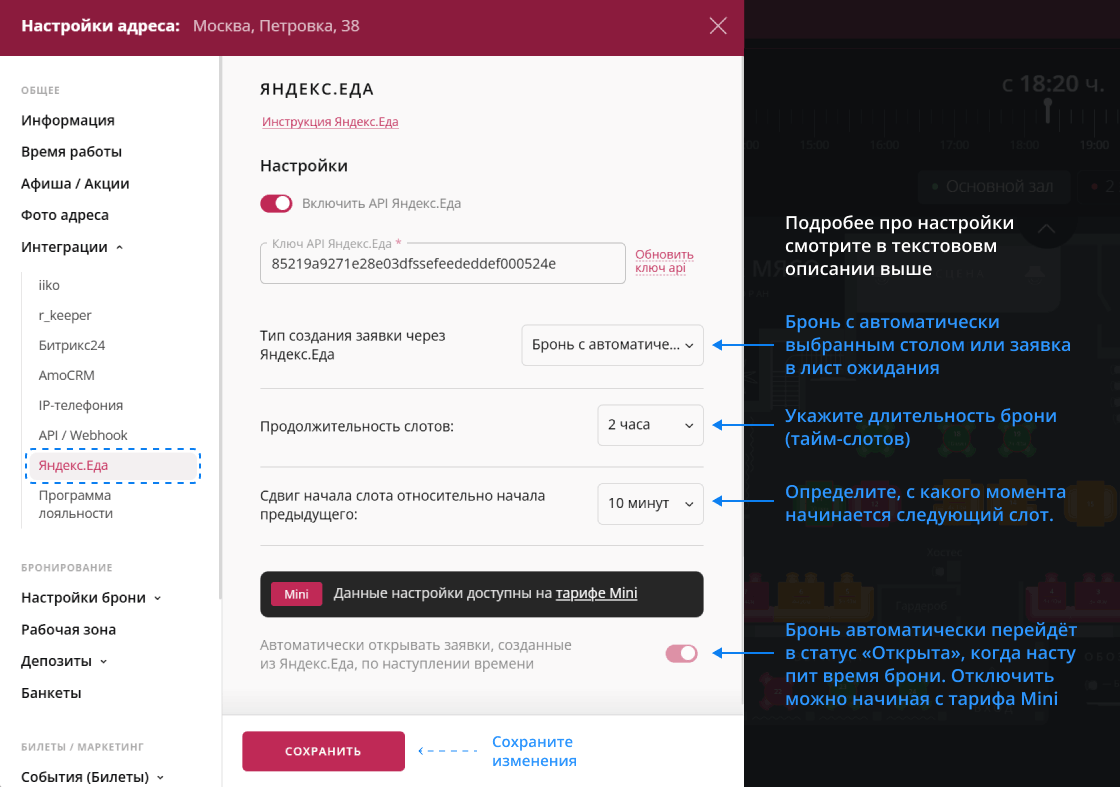
Task: Toggle automatic opening of Яндекс.Еда requests
Action: coord(682,653)
